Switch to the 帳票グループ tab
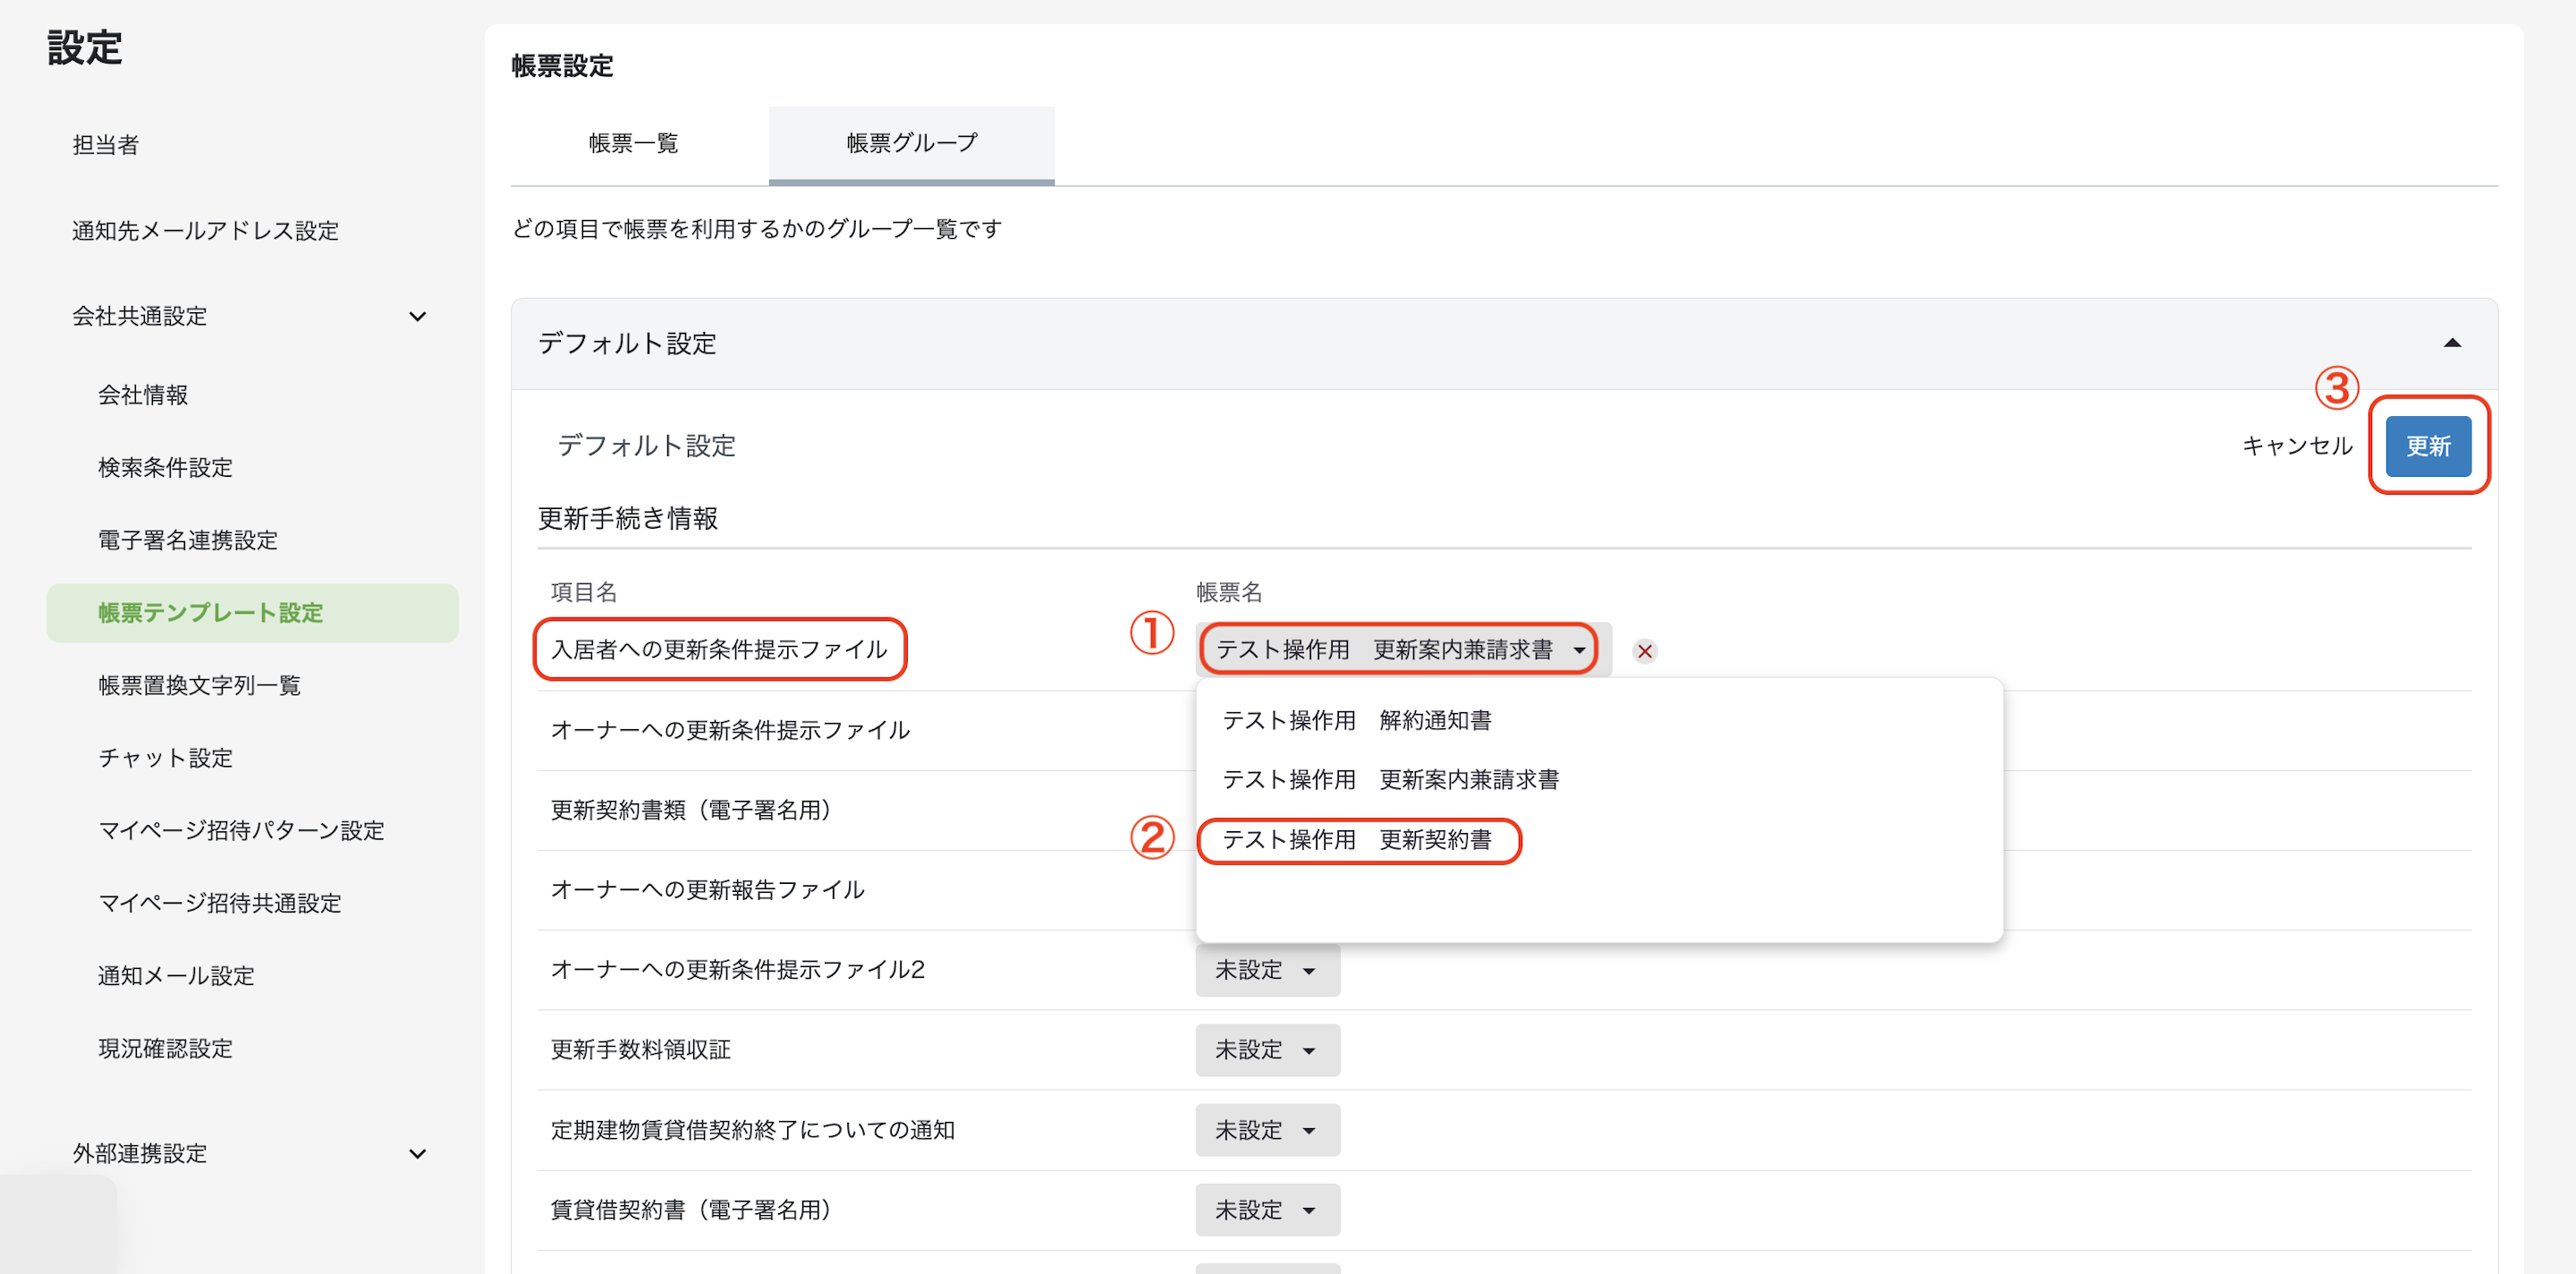This screenshot has width=2576, height=1274. click(911, 144)
